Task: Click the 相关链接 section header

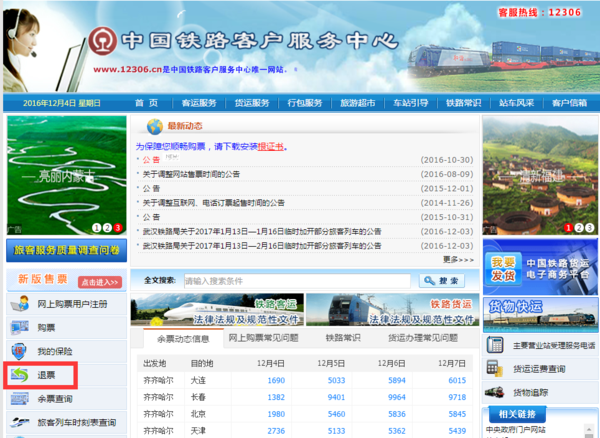Action: pyautogui.click(x=517, y=414)
